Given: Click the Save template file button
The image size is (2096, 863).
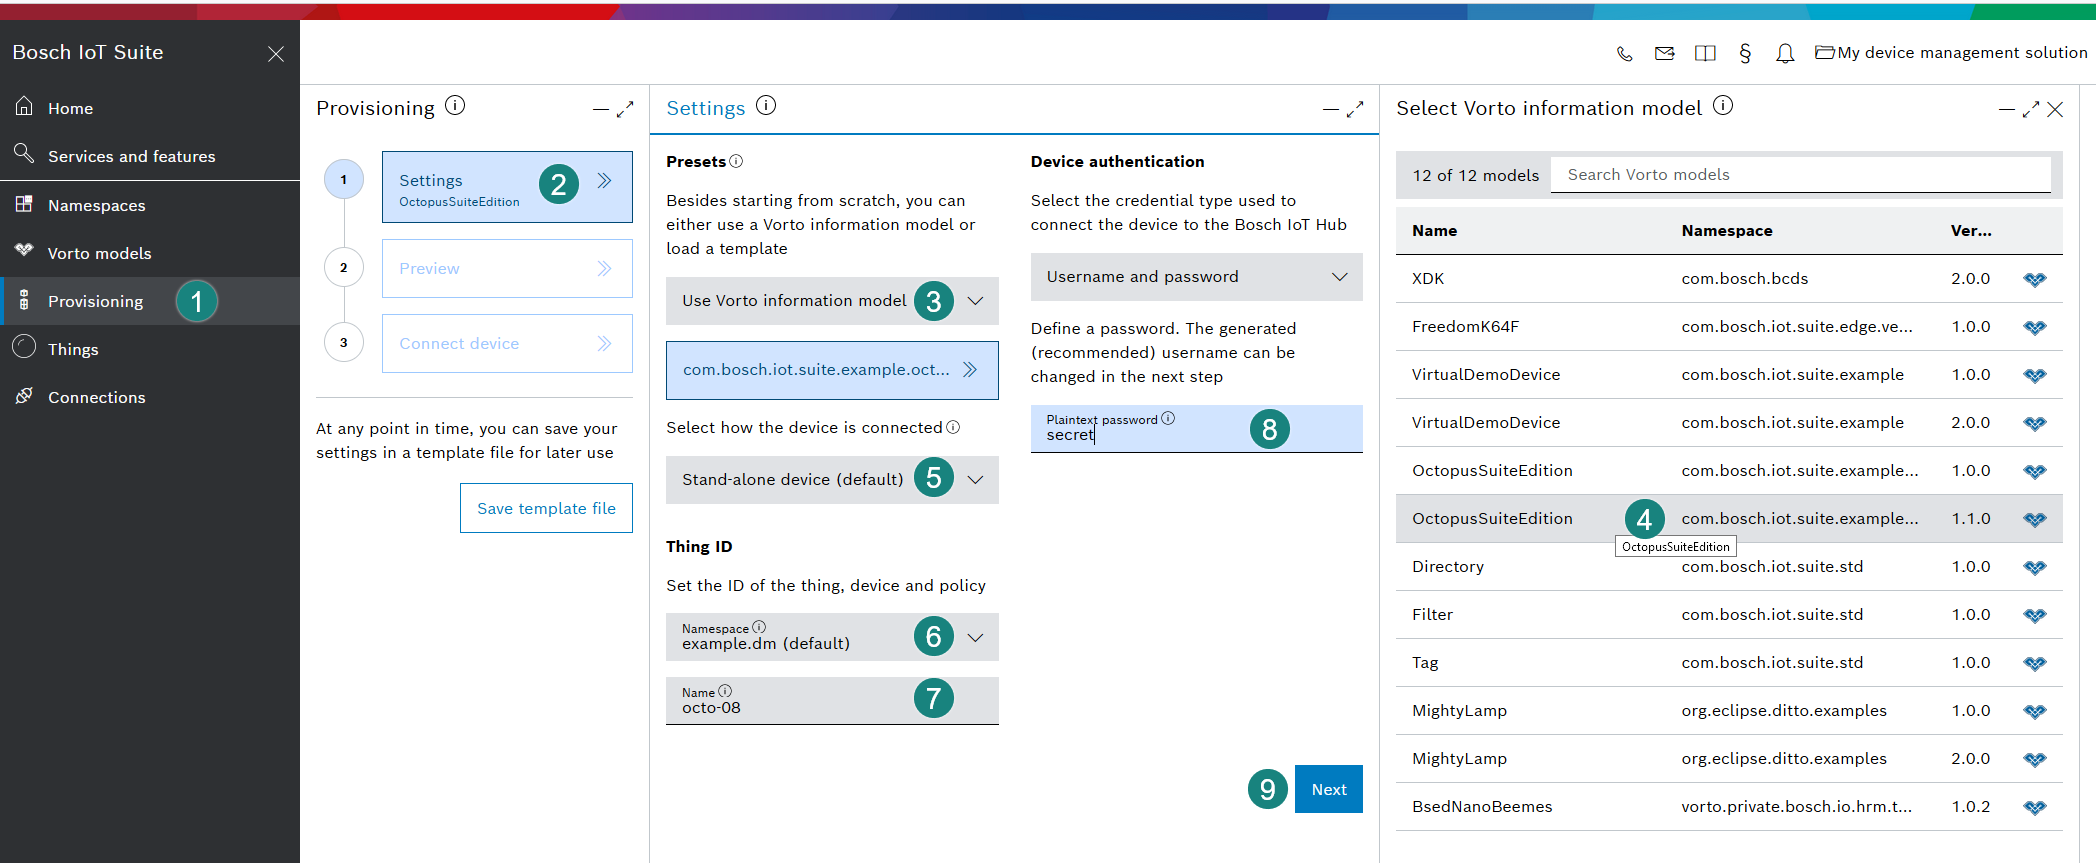Looking at the screenshot, I should point(546,508).
